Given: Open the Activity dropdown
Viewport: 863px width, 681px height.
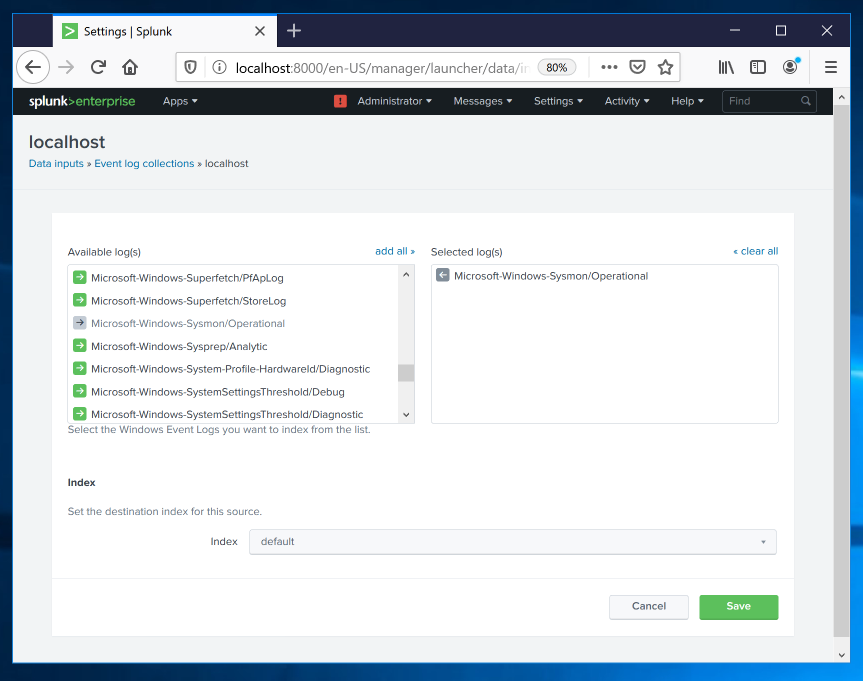Looking at the screenshot, I should (627, 101).
